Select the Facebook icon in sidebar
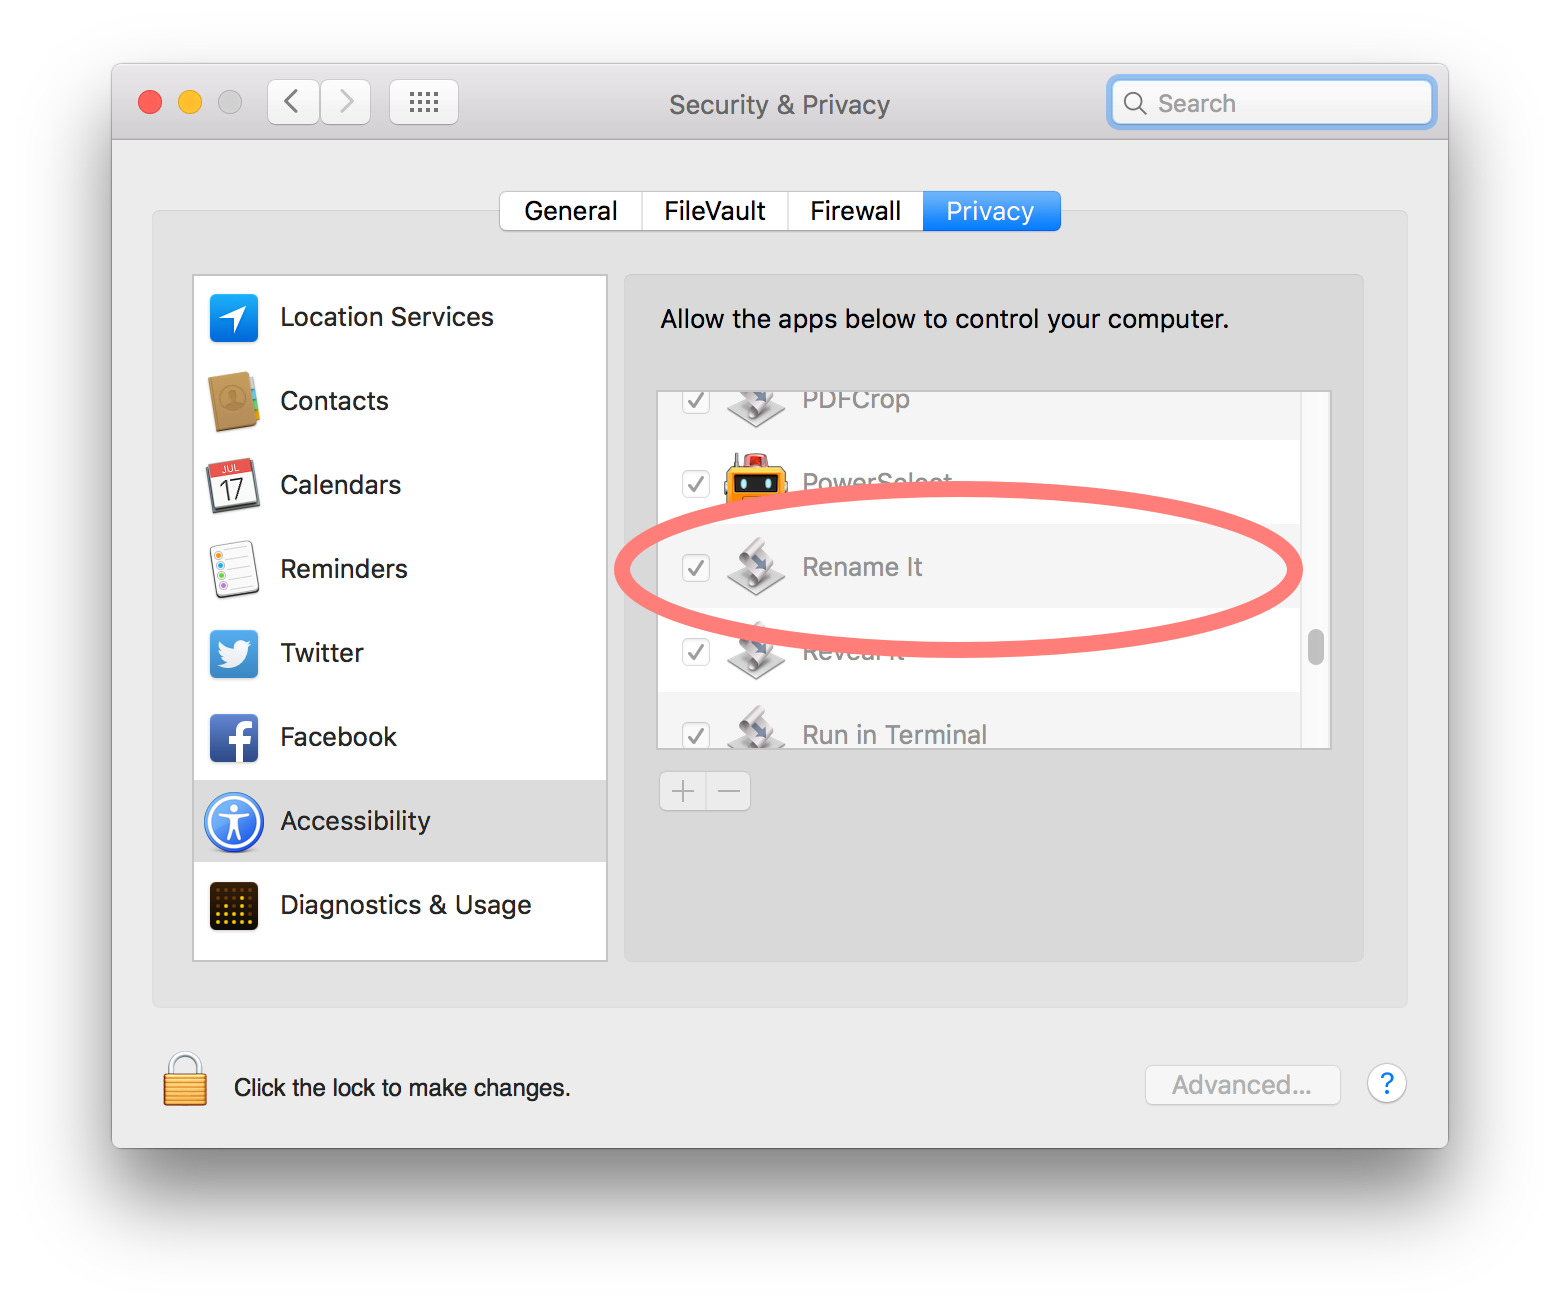 [234, 738]
